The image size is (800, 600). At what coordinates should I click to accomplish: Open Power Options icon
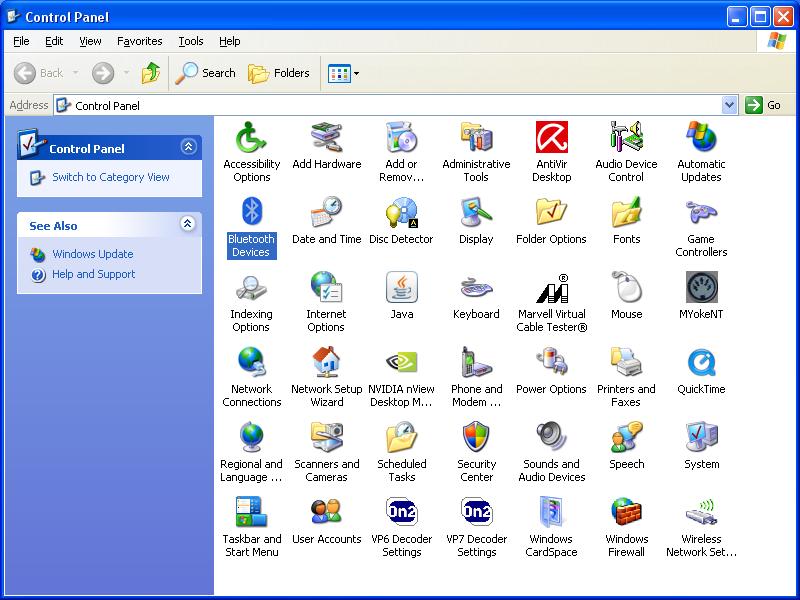[x=552, y=362]
